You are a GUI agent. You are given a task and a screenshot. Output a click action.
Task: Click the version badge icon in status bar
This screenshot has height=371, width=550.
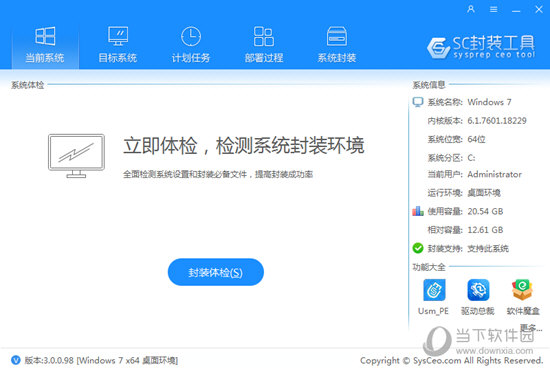16,360
